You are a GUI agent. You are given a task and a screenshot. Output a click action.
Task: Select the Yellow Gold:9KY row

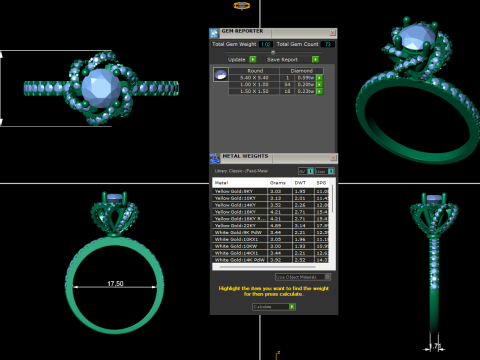click(x=270, y=191)
